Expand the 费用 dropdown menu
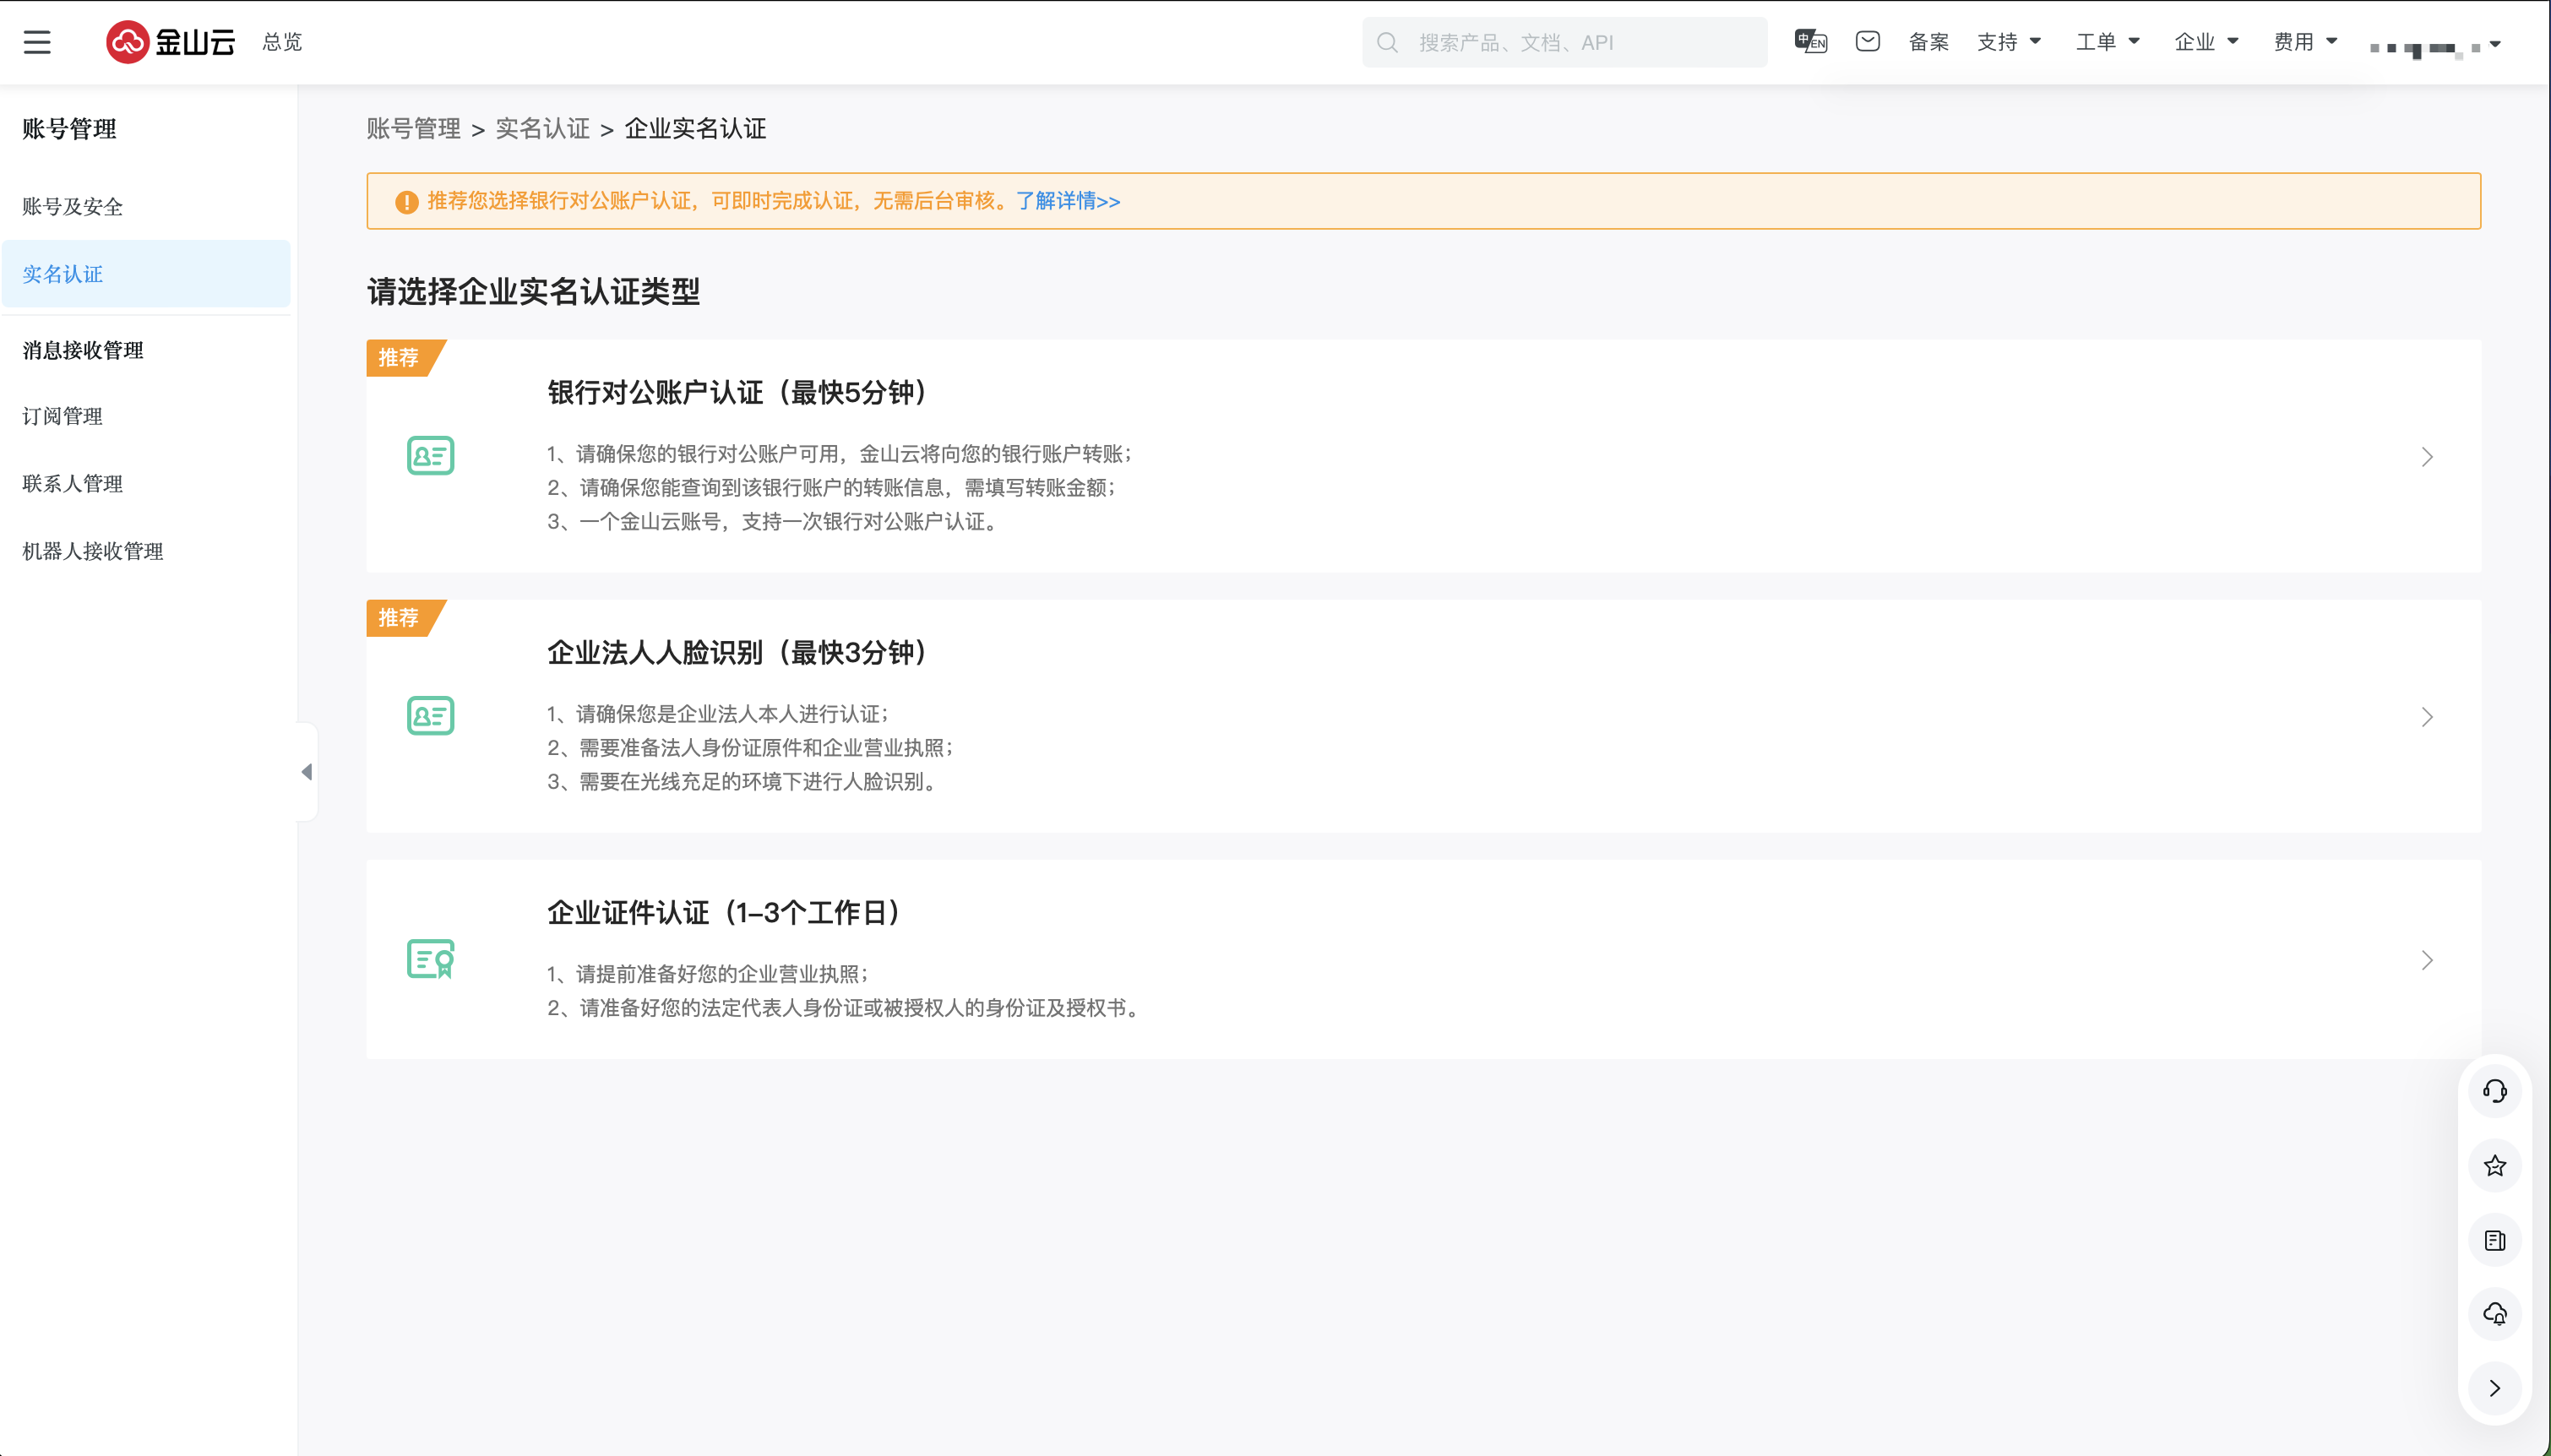Image resolution: width=2551 pixels, height=1456 pixels. click(x=2304, y=42)
